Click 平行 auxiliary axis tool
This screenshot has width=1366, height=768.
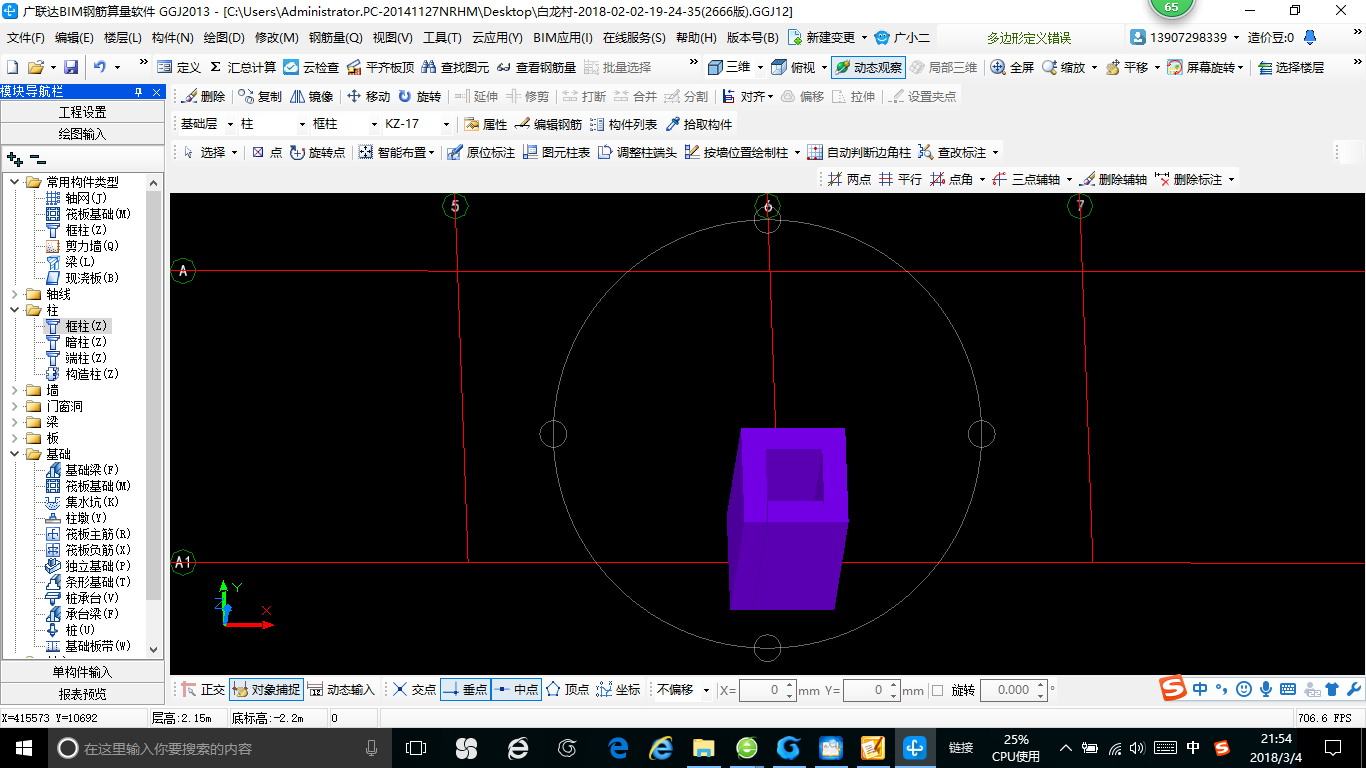(x=900, y=179)
